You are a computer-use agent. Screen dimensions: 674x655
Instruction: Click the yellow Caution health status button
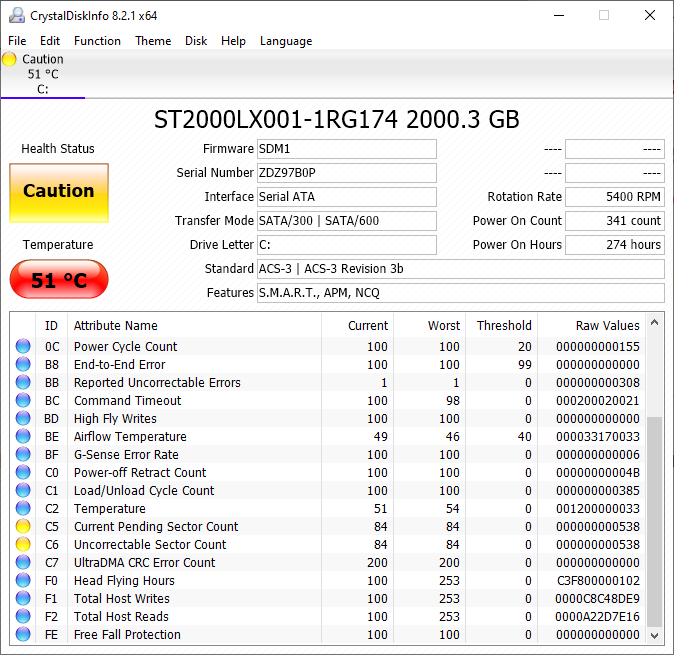[x=59, y=193]
